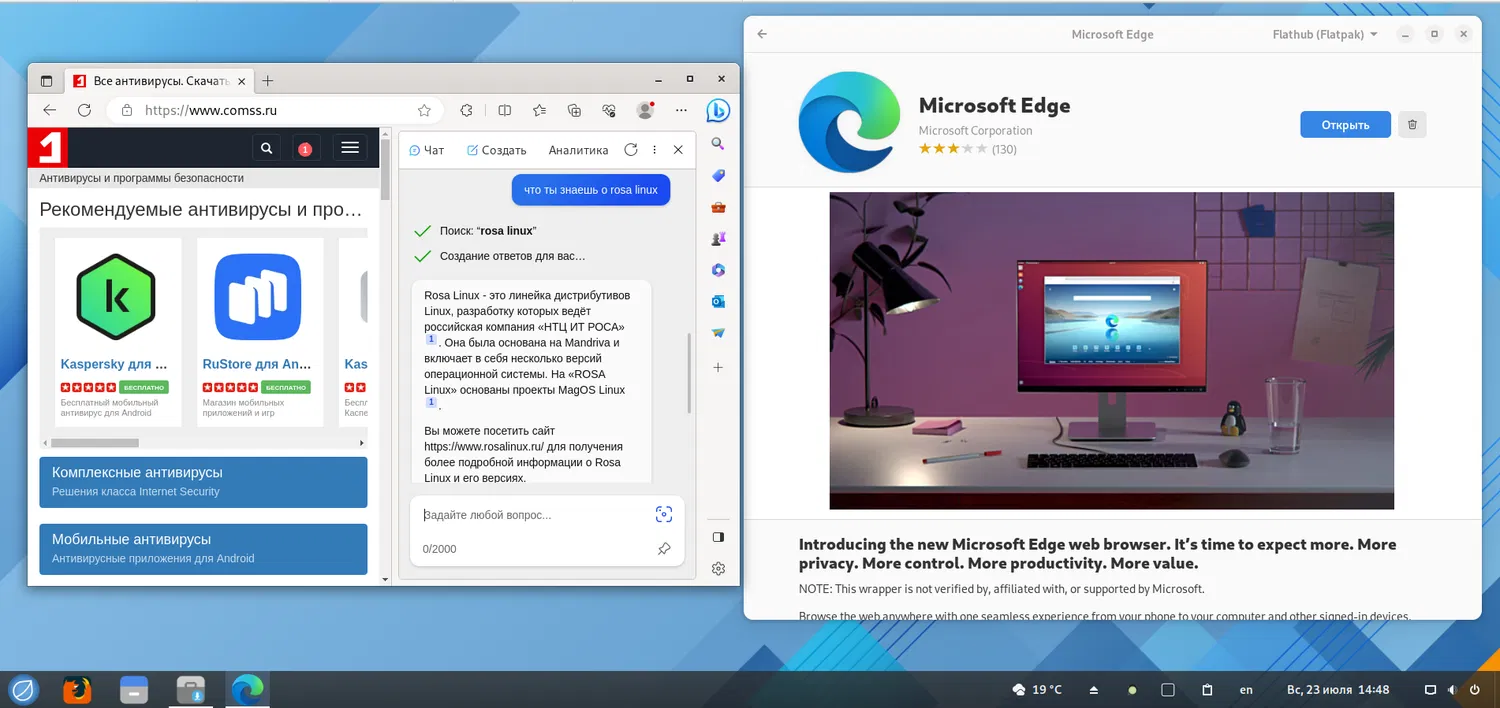1500x708 pixels.
Task: Open Games chess icon in Edge sidebar
Action: pos(718,239)
